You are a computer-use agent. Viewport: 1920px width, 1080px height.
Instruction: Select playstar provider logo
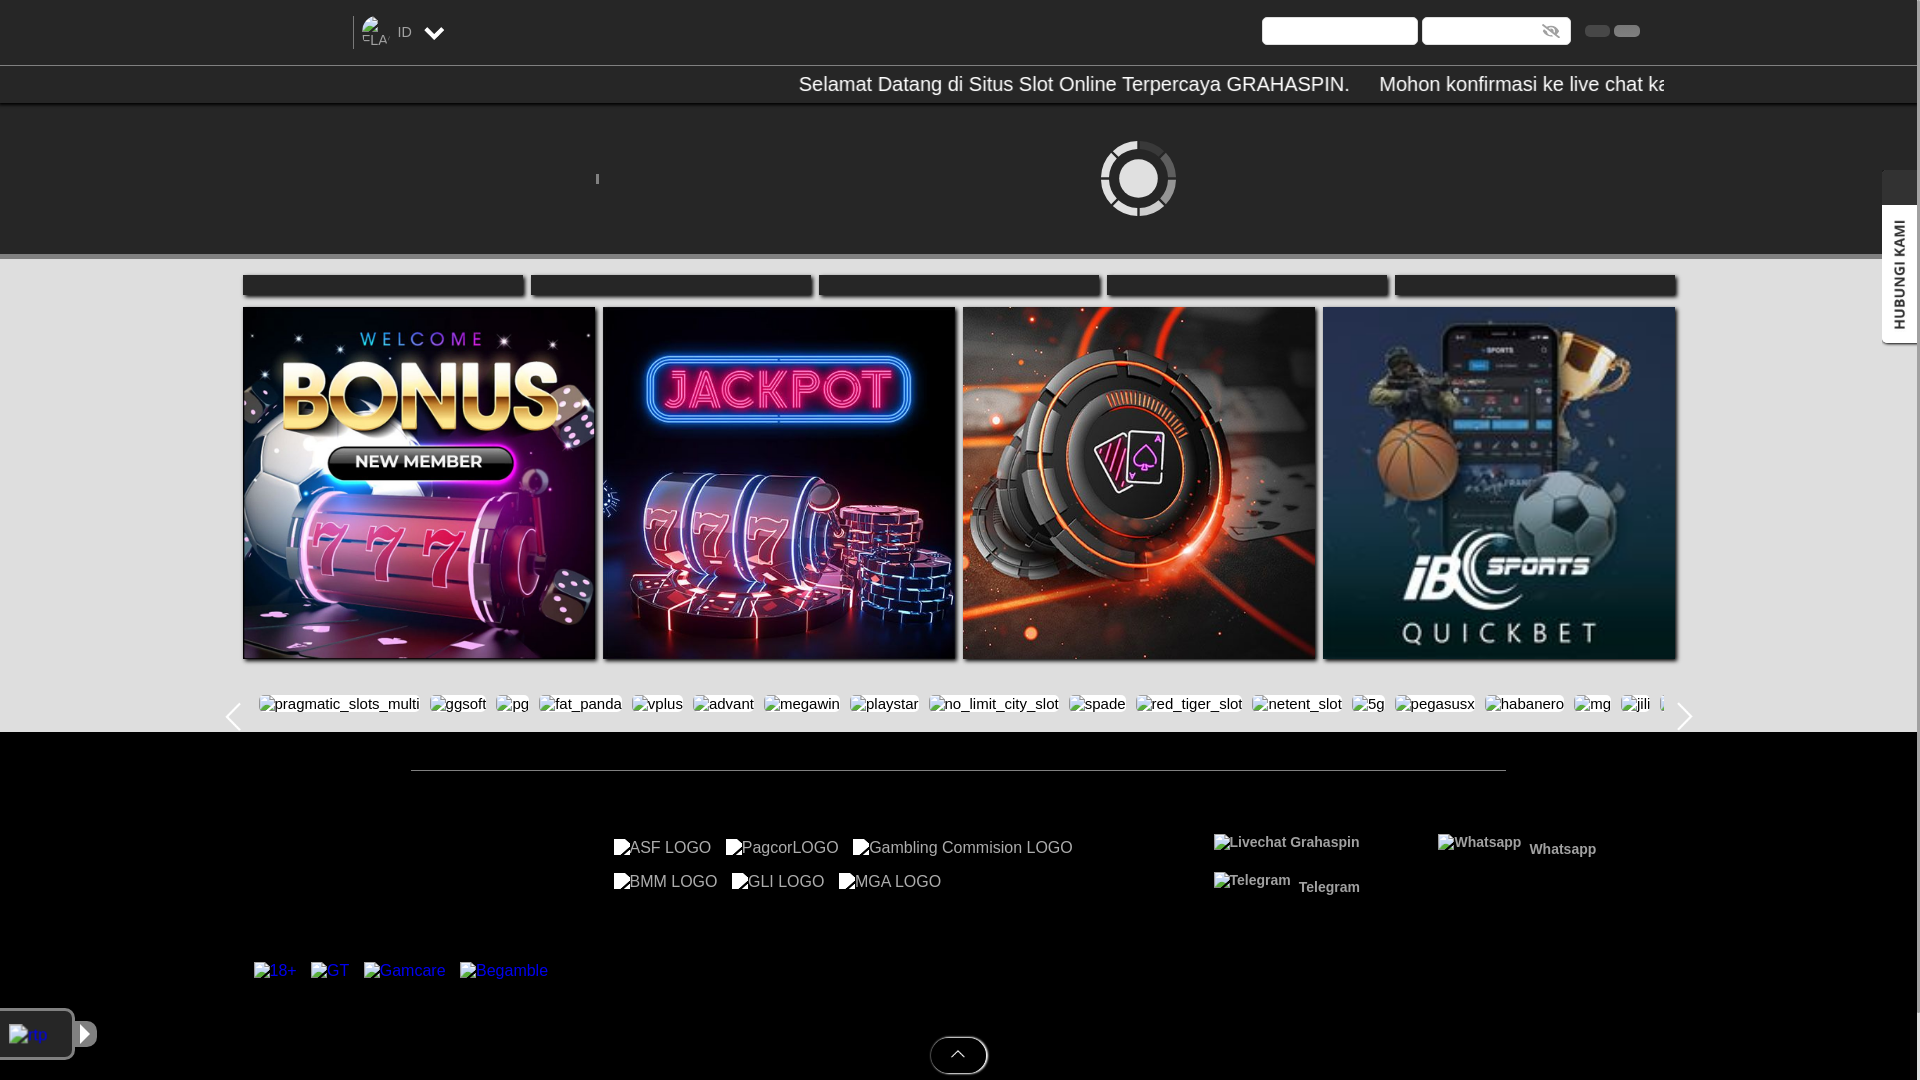point(885,704)
